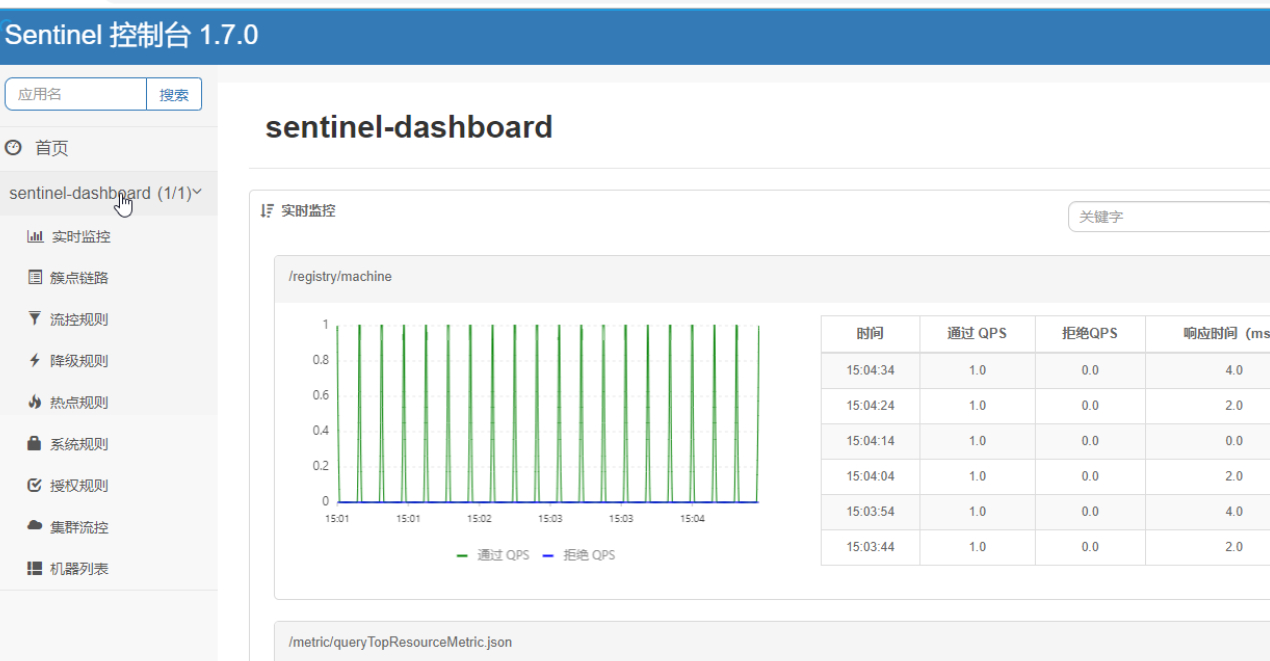
Task: Click the list icon for 簇点链路
Action: [35, 278]
